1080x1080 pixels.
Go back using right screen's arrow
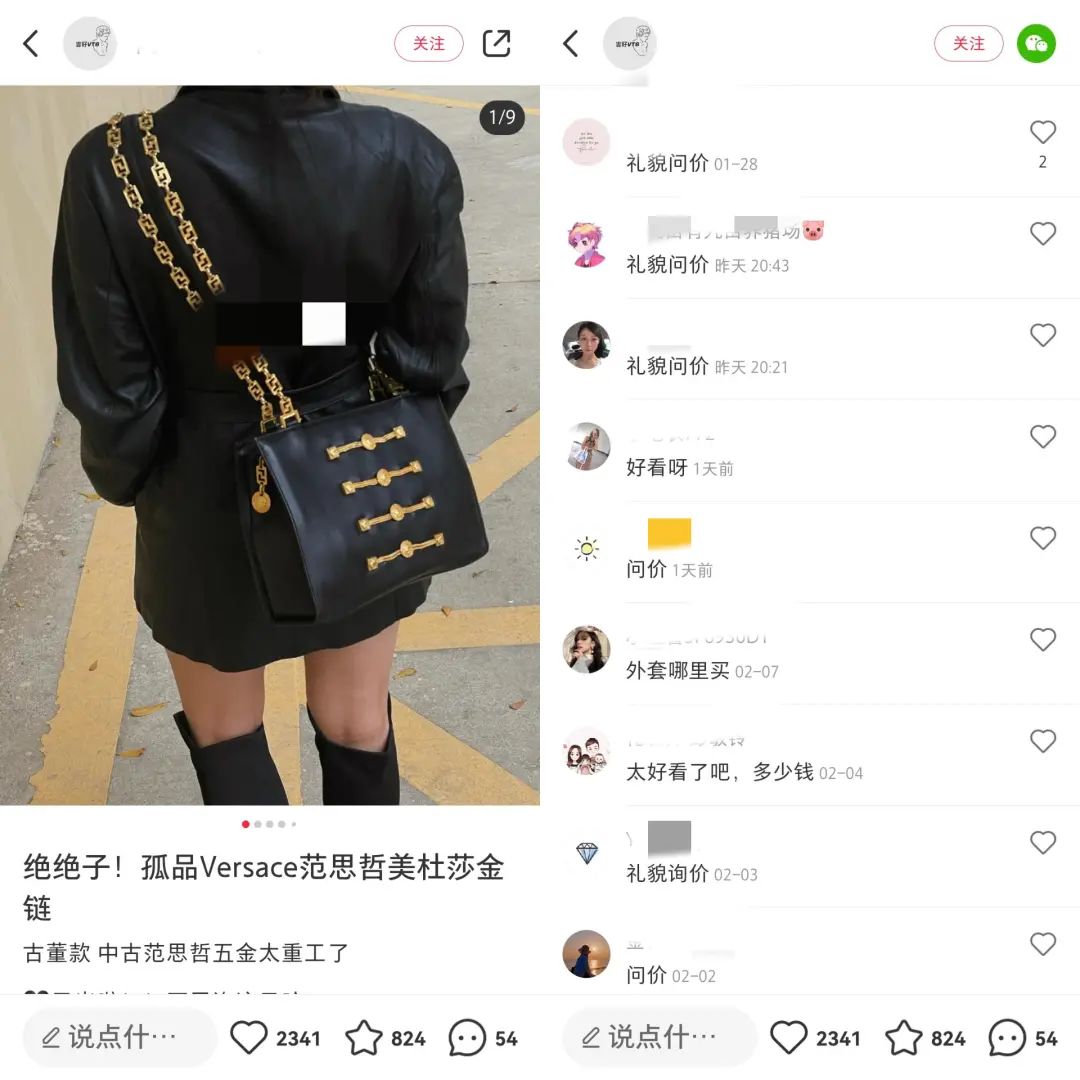coord(570,43)
